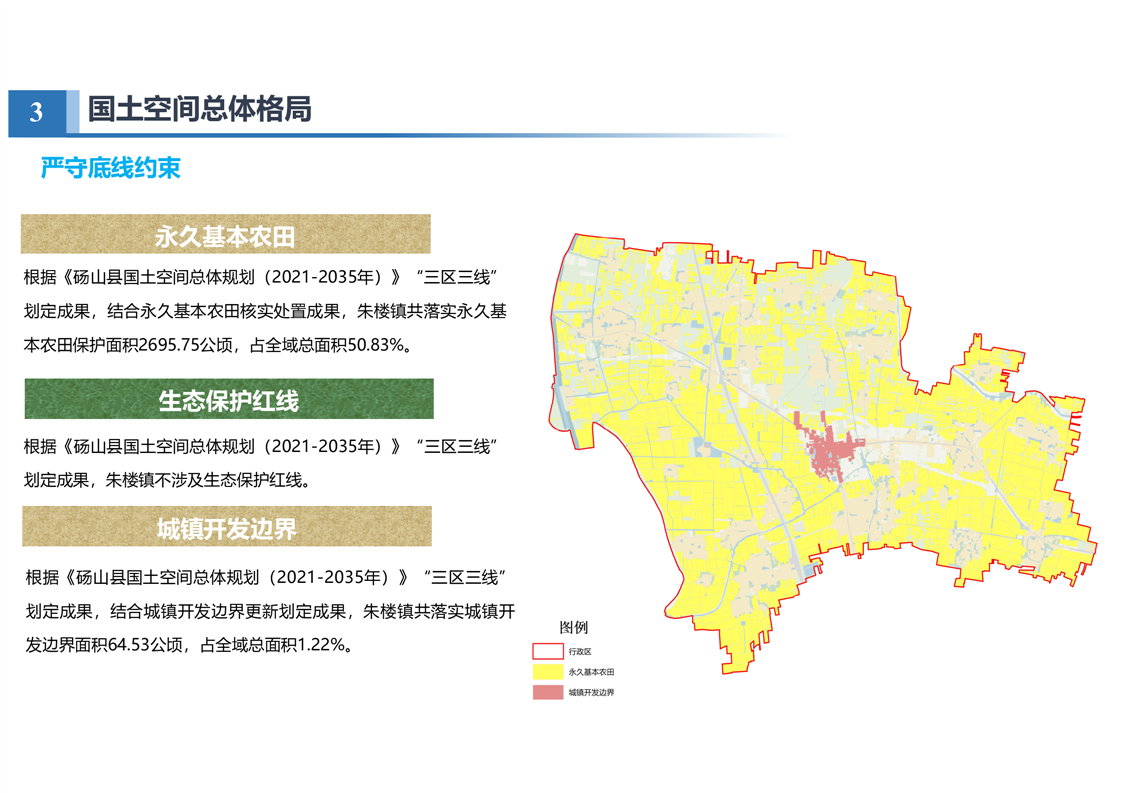The image size is (1122, 793).
Task: Click the pink 城镇开发边界 legend swatch
Action: pos(547,692)
